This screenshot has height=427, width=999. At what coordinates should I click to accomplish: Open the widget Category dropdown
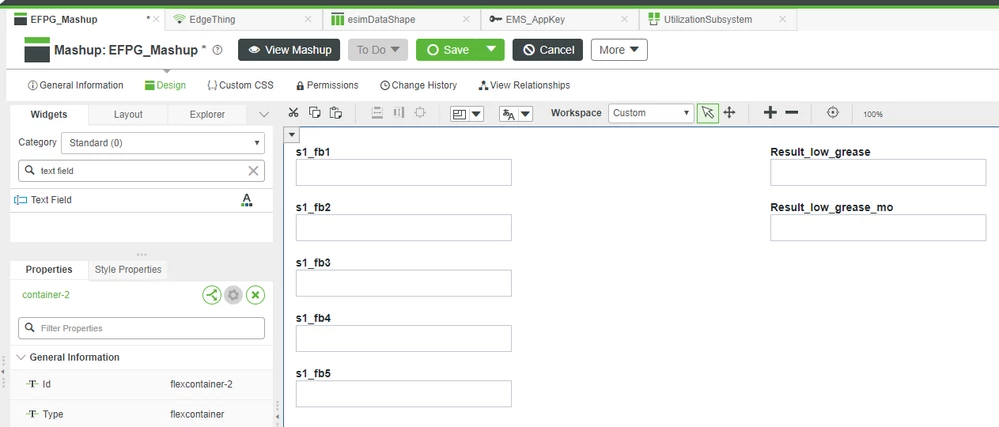point(162,143)
